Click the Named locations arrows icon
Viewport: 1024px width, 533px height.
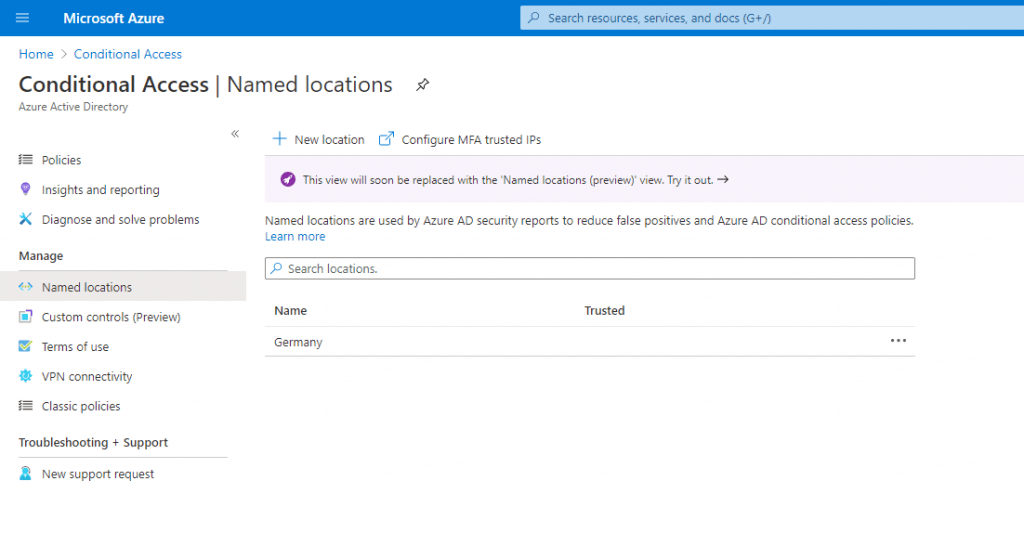click(25, 287)
